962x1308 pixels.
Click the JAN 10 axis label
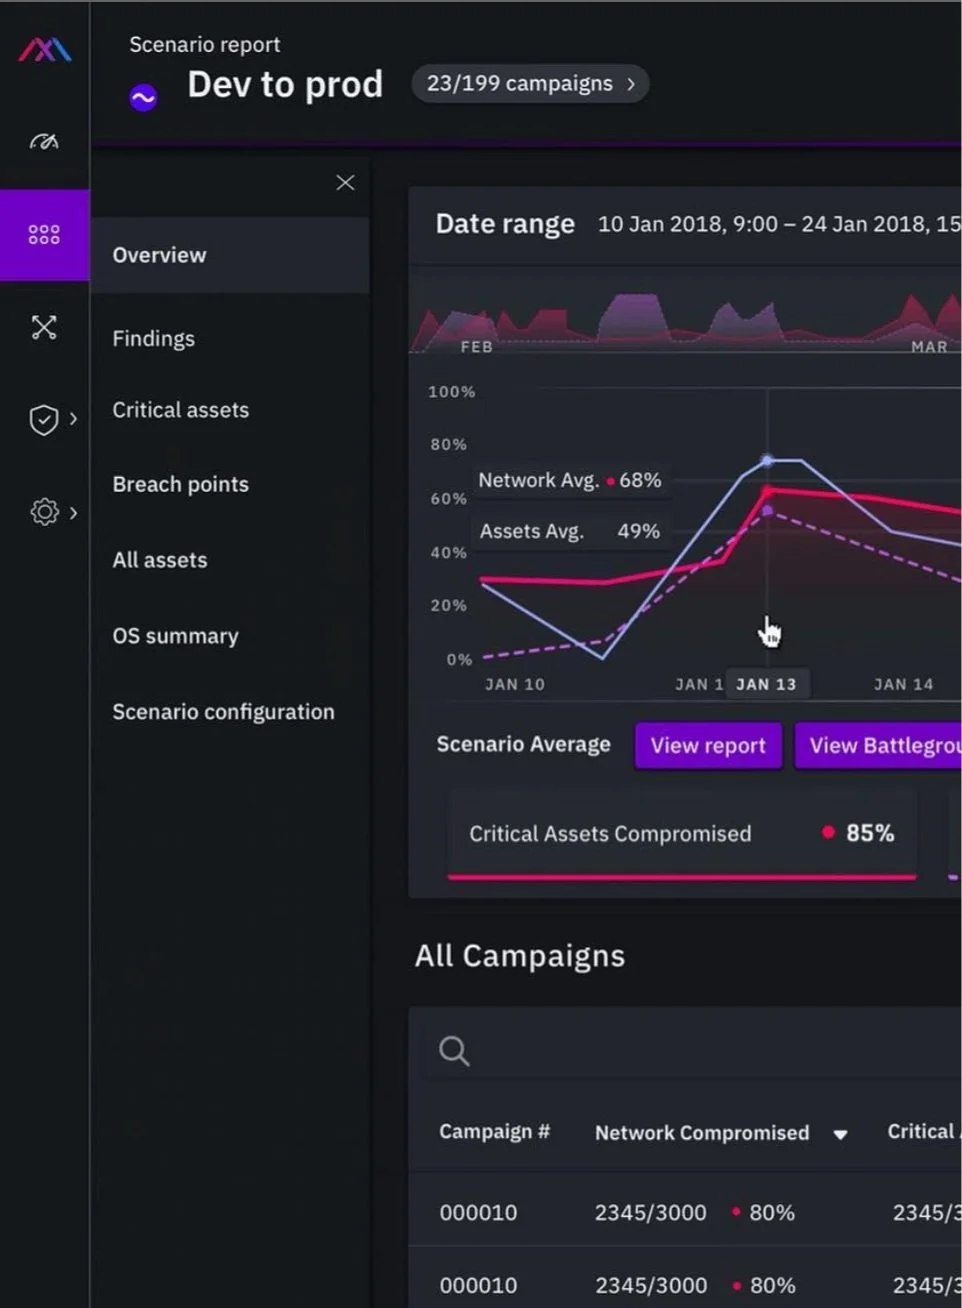point(514,684)
